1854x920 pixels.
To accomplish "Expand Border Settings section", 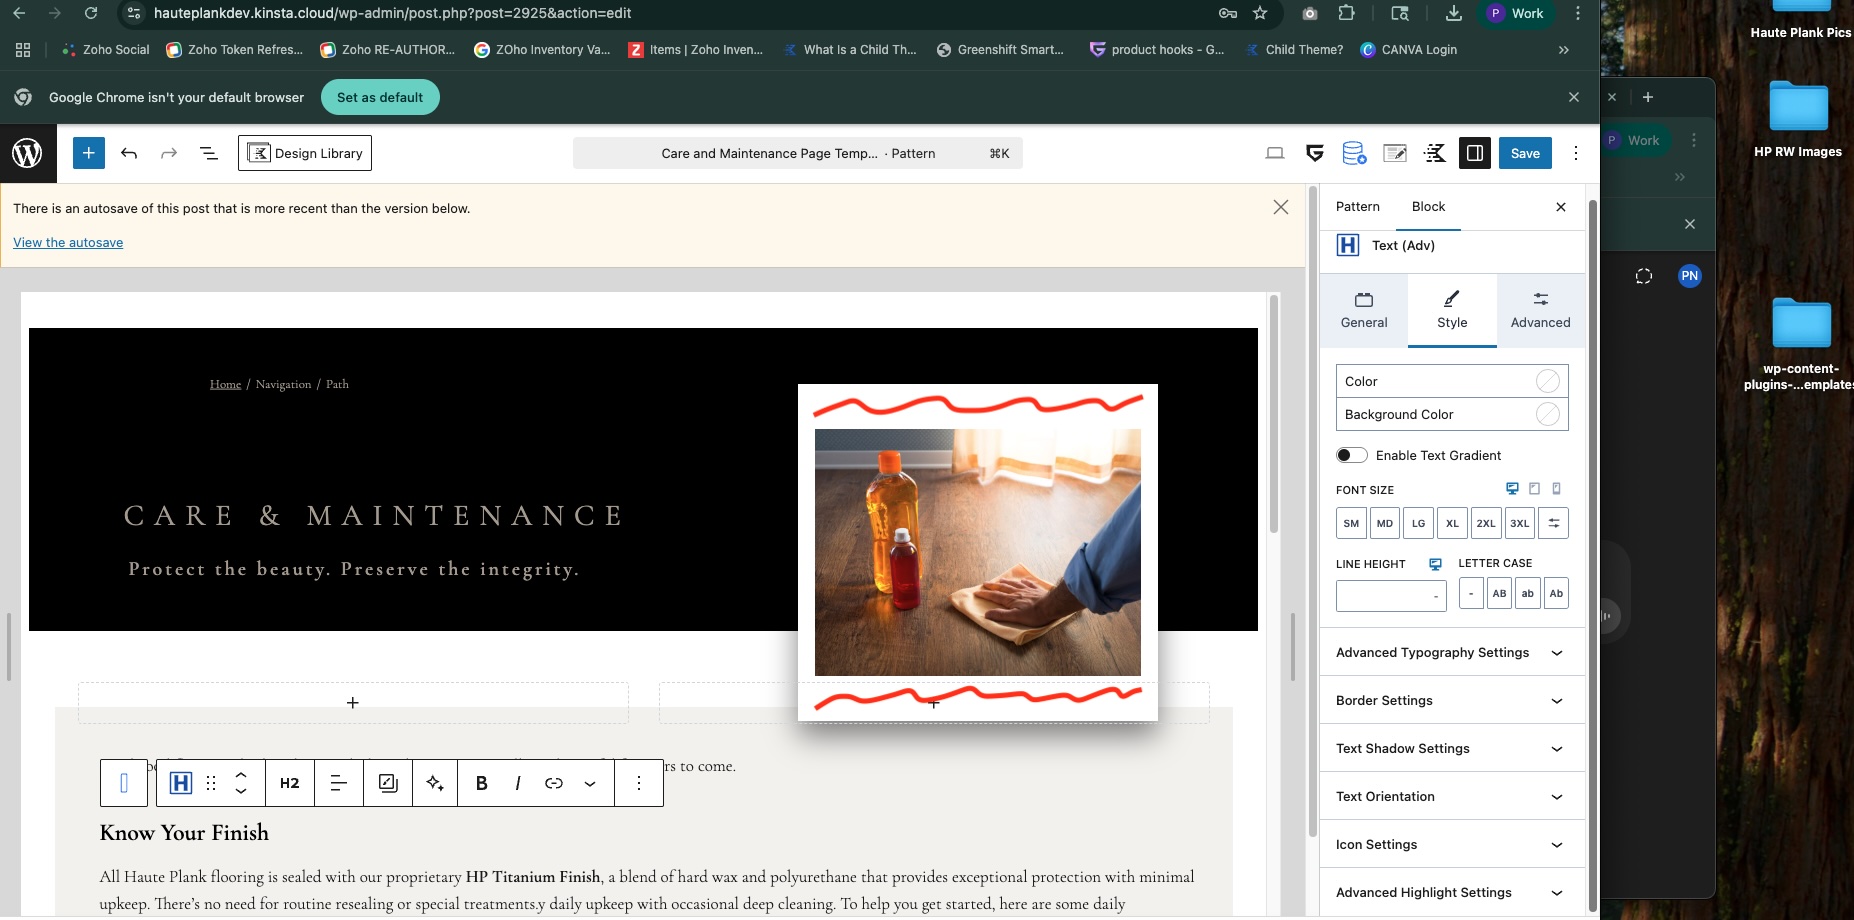I will (x=1452, y=700).
